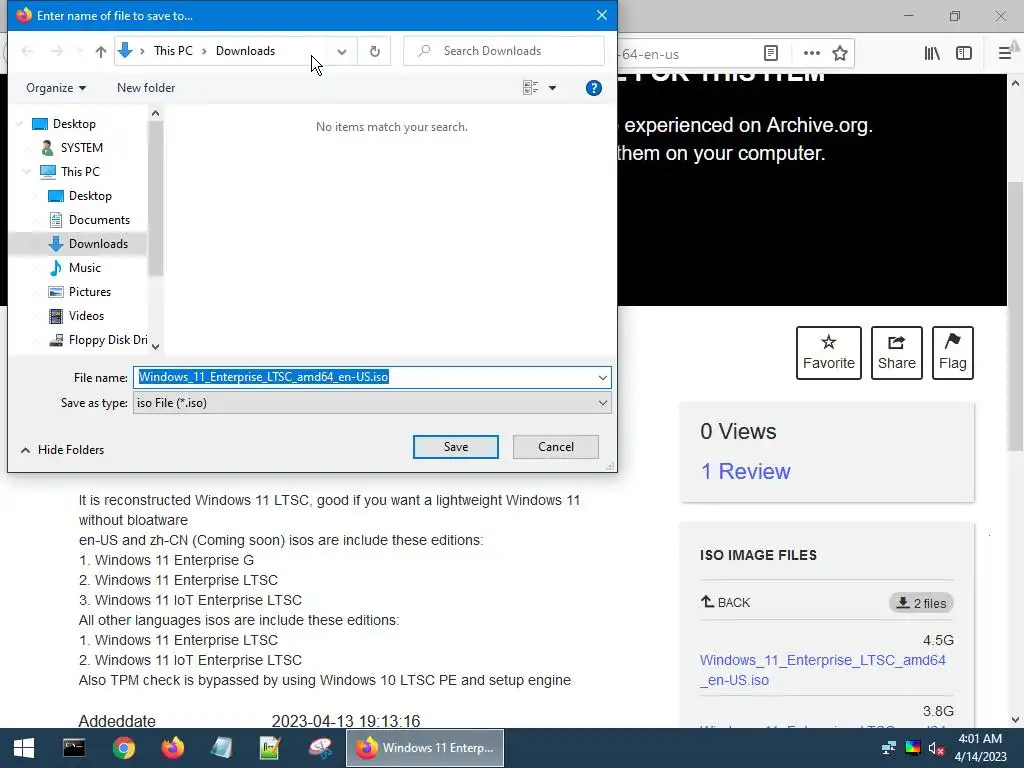Select SYSTEM user in folder tree
This screenshot has height=768, width=1024.
click(x=81, y=148)
